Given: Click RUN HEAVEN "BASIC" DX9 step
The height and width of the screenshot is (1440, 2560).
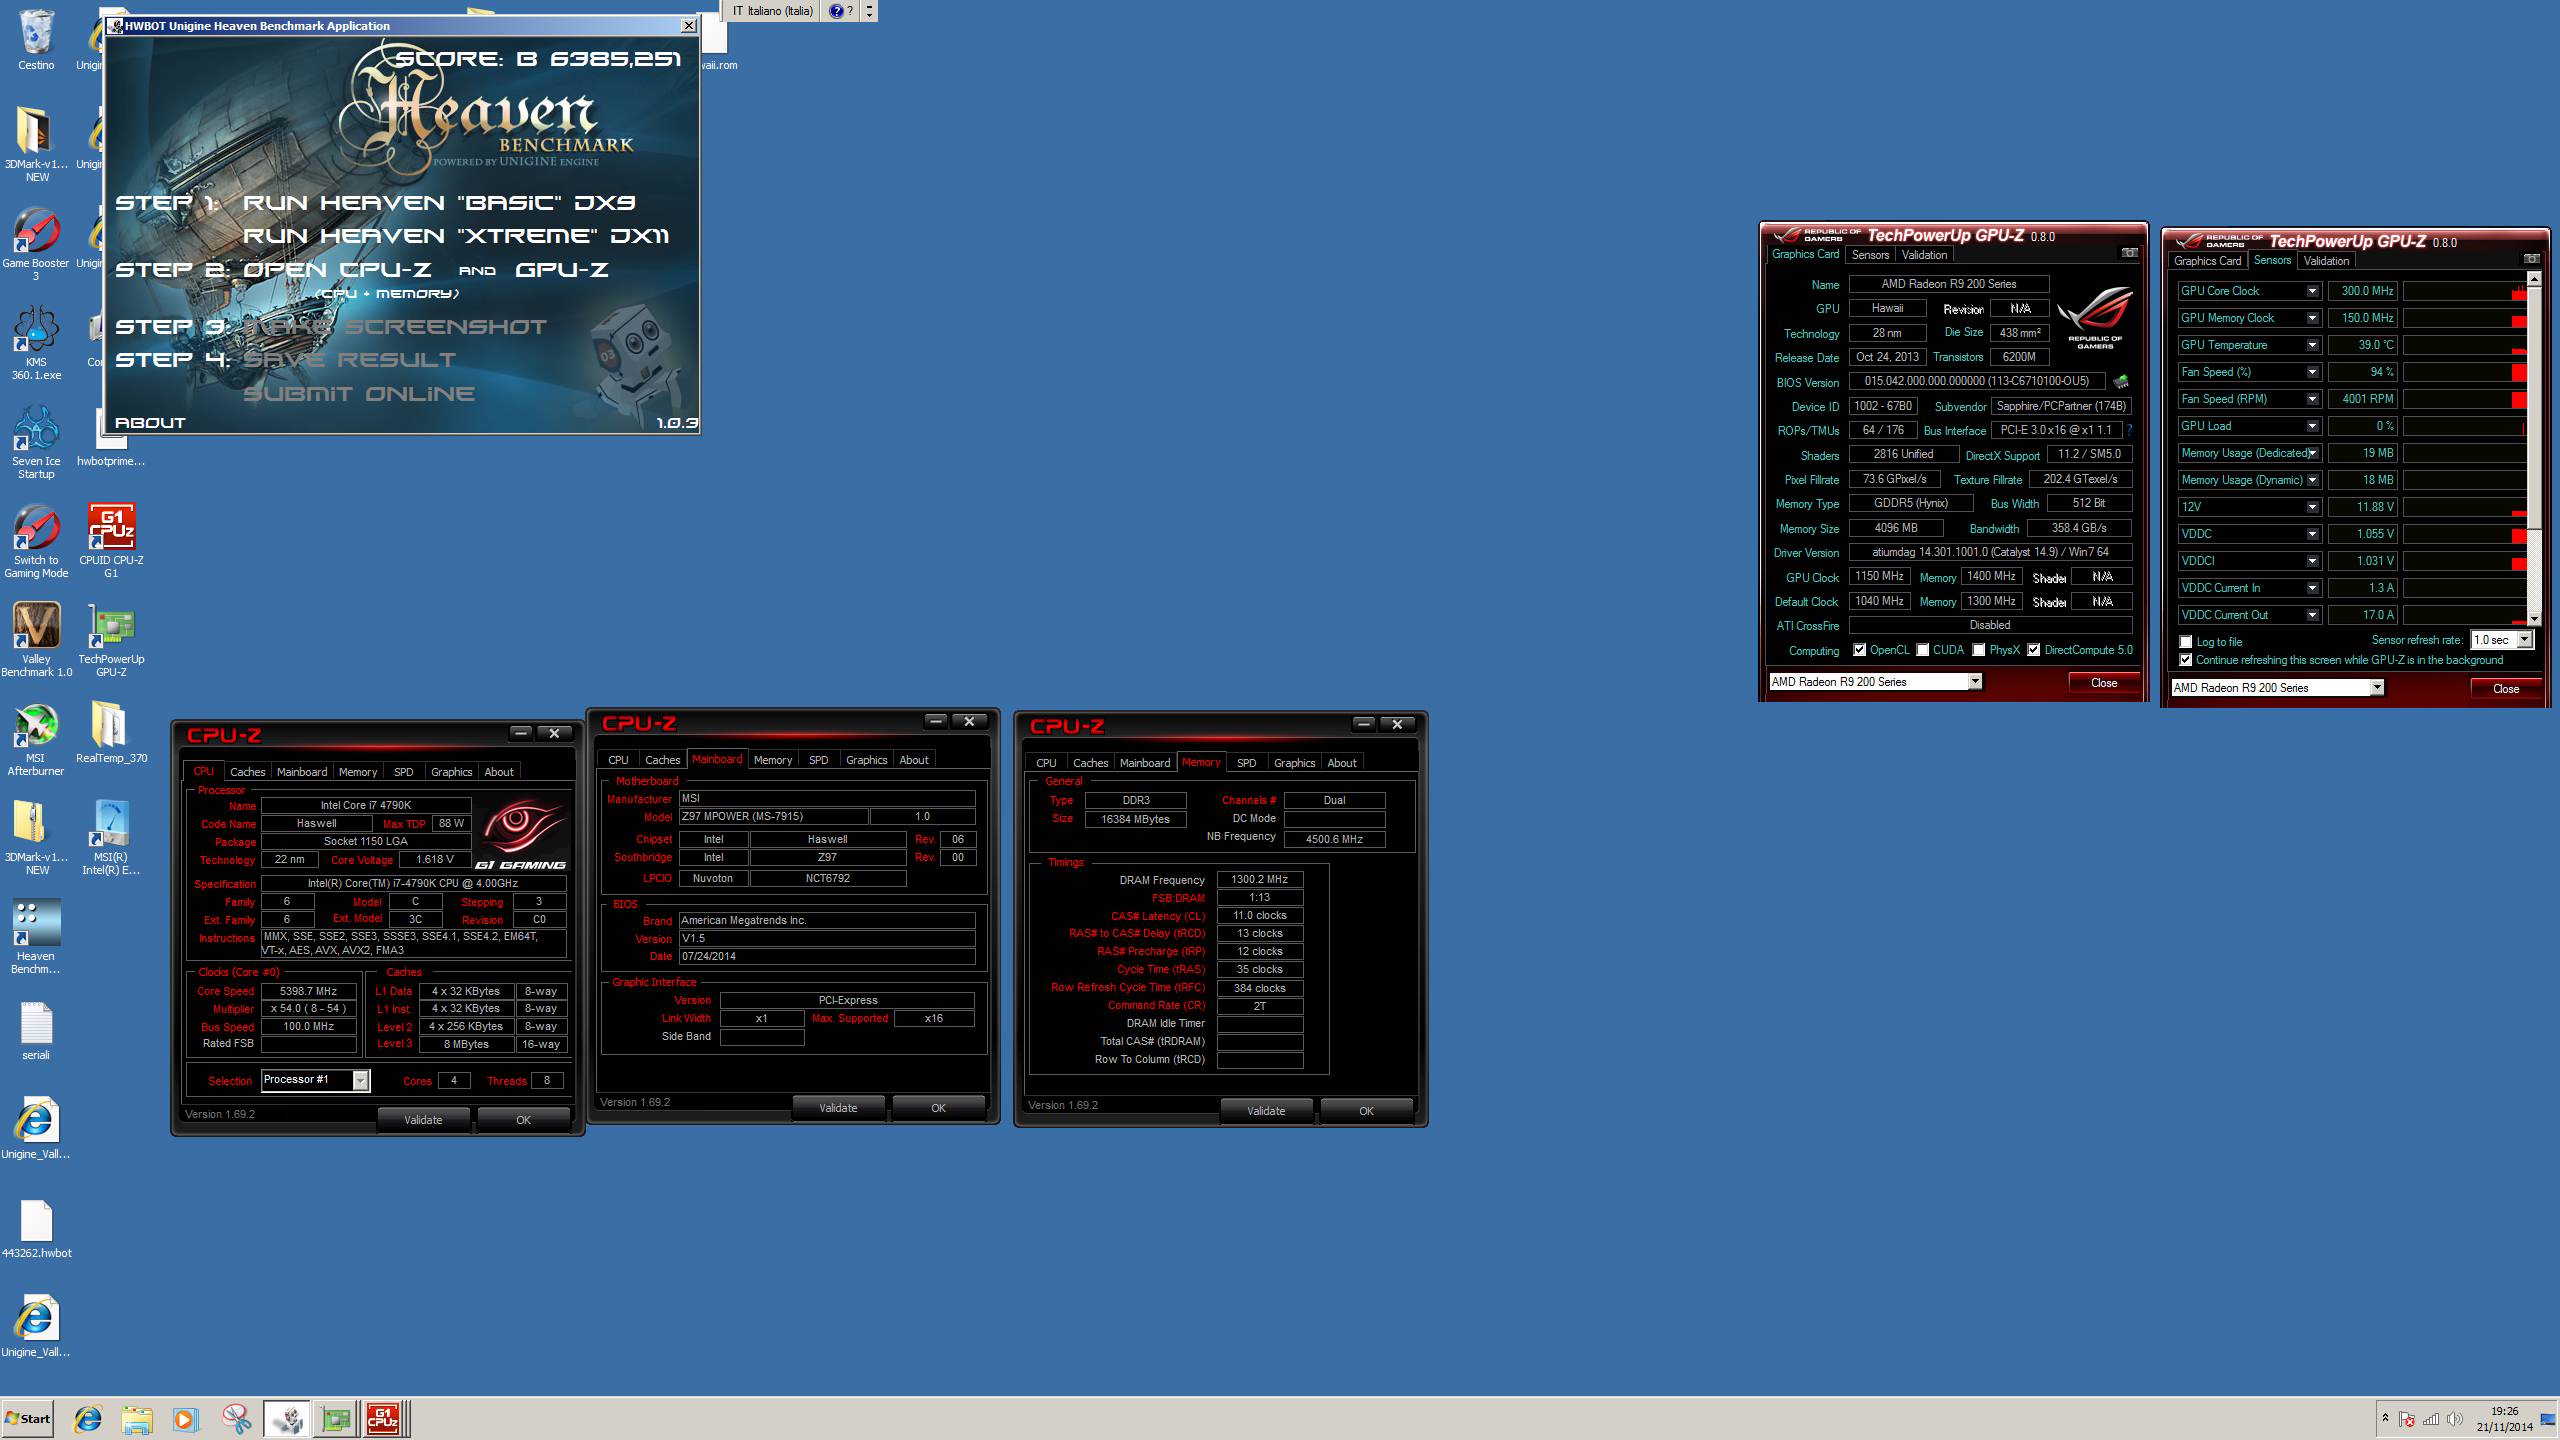Looking at the screenshot, I should (x=439, y=203).
